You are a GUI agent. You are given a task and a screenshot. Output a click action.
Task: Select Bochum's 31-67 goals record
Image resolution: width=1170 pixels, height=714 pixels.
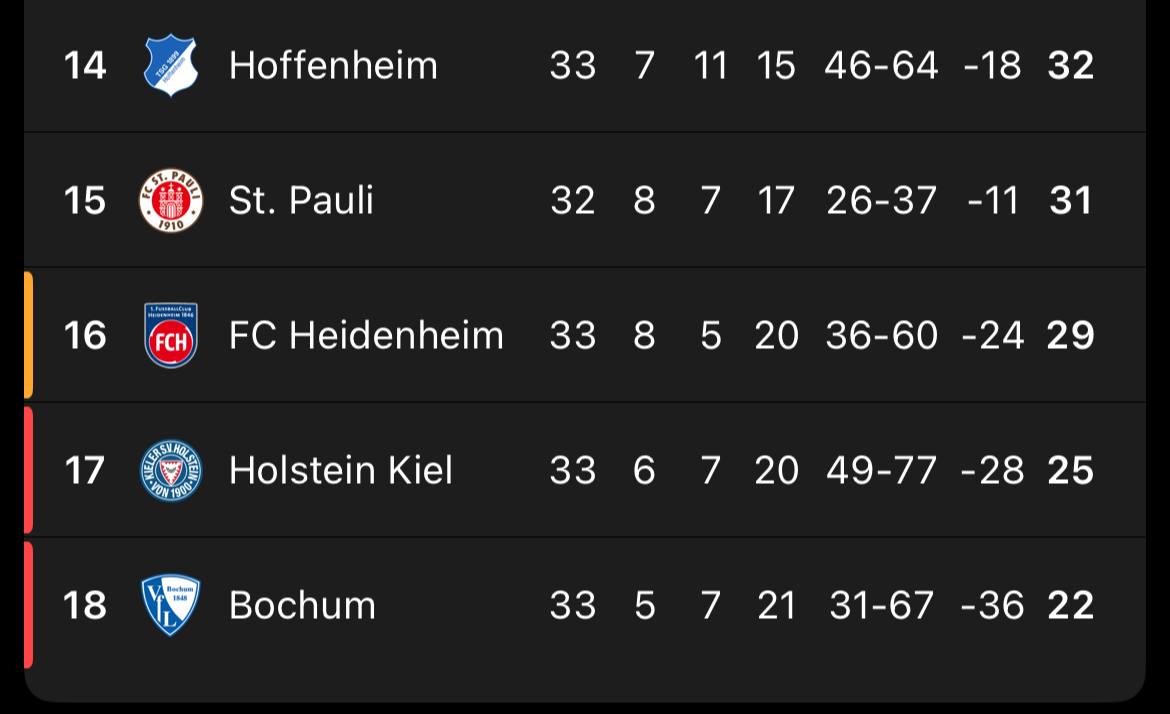[x=881, y=605]
